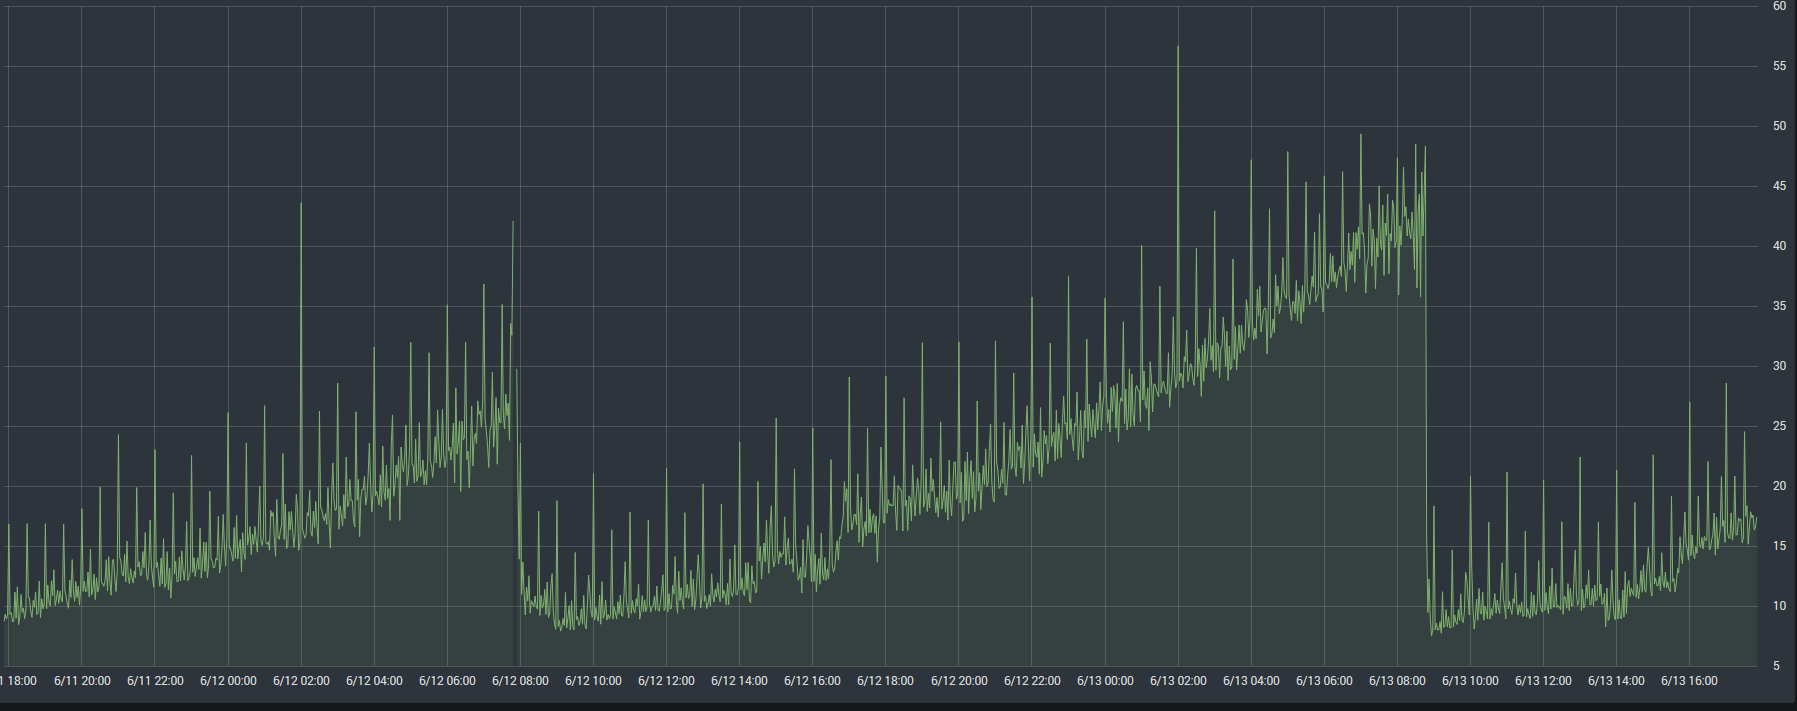Click the y-axis value 40
Screen dimensions: 1797x711
pyautogui.click(x=1779, y=246)
